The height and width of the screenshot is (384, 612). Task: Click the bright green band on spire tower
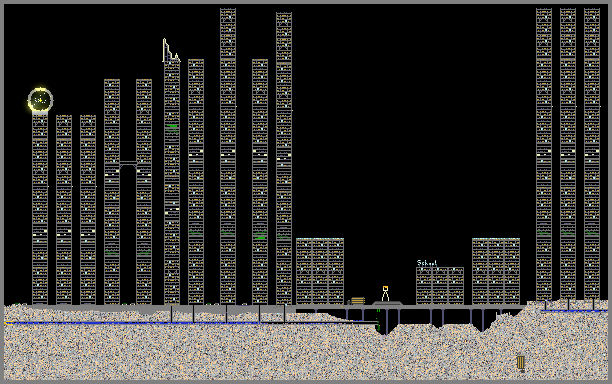[172, 126]
